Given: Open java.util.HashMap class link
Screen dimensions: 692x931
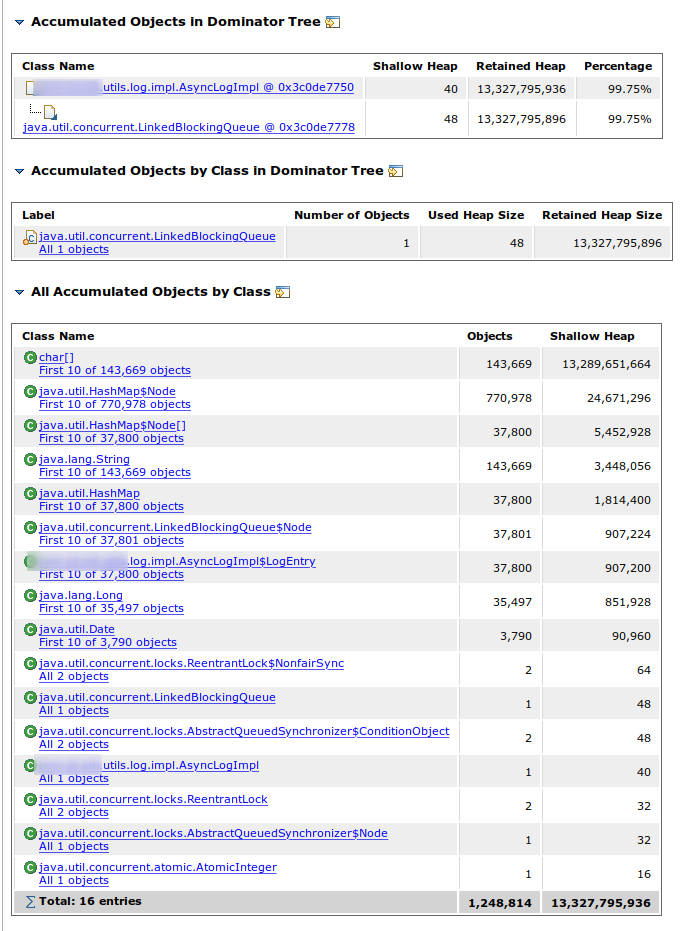Looking at the screenshot, I should point(90,493).
